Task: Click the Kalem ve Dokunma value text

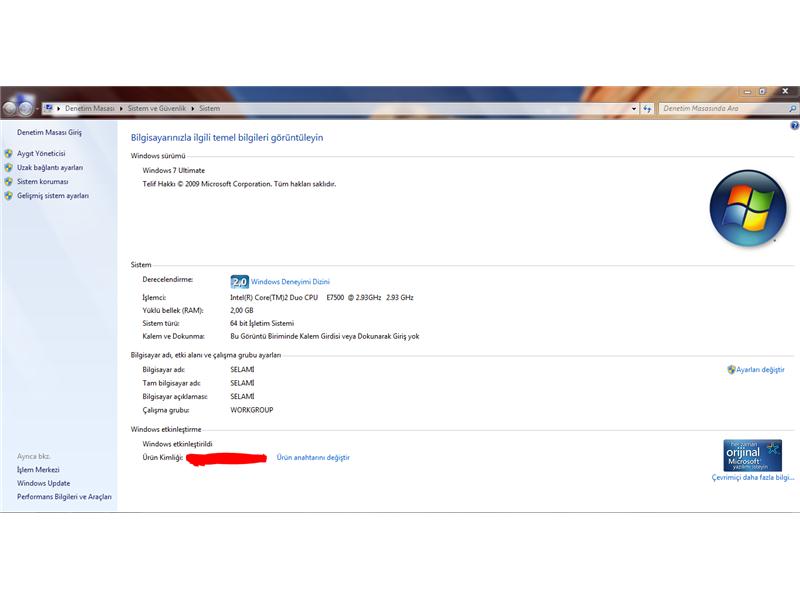Action: (x=324, y=336)
